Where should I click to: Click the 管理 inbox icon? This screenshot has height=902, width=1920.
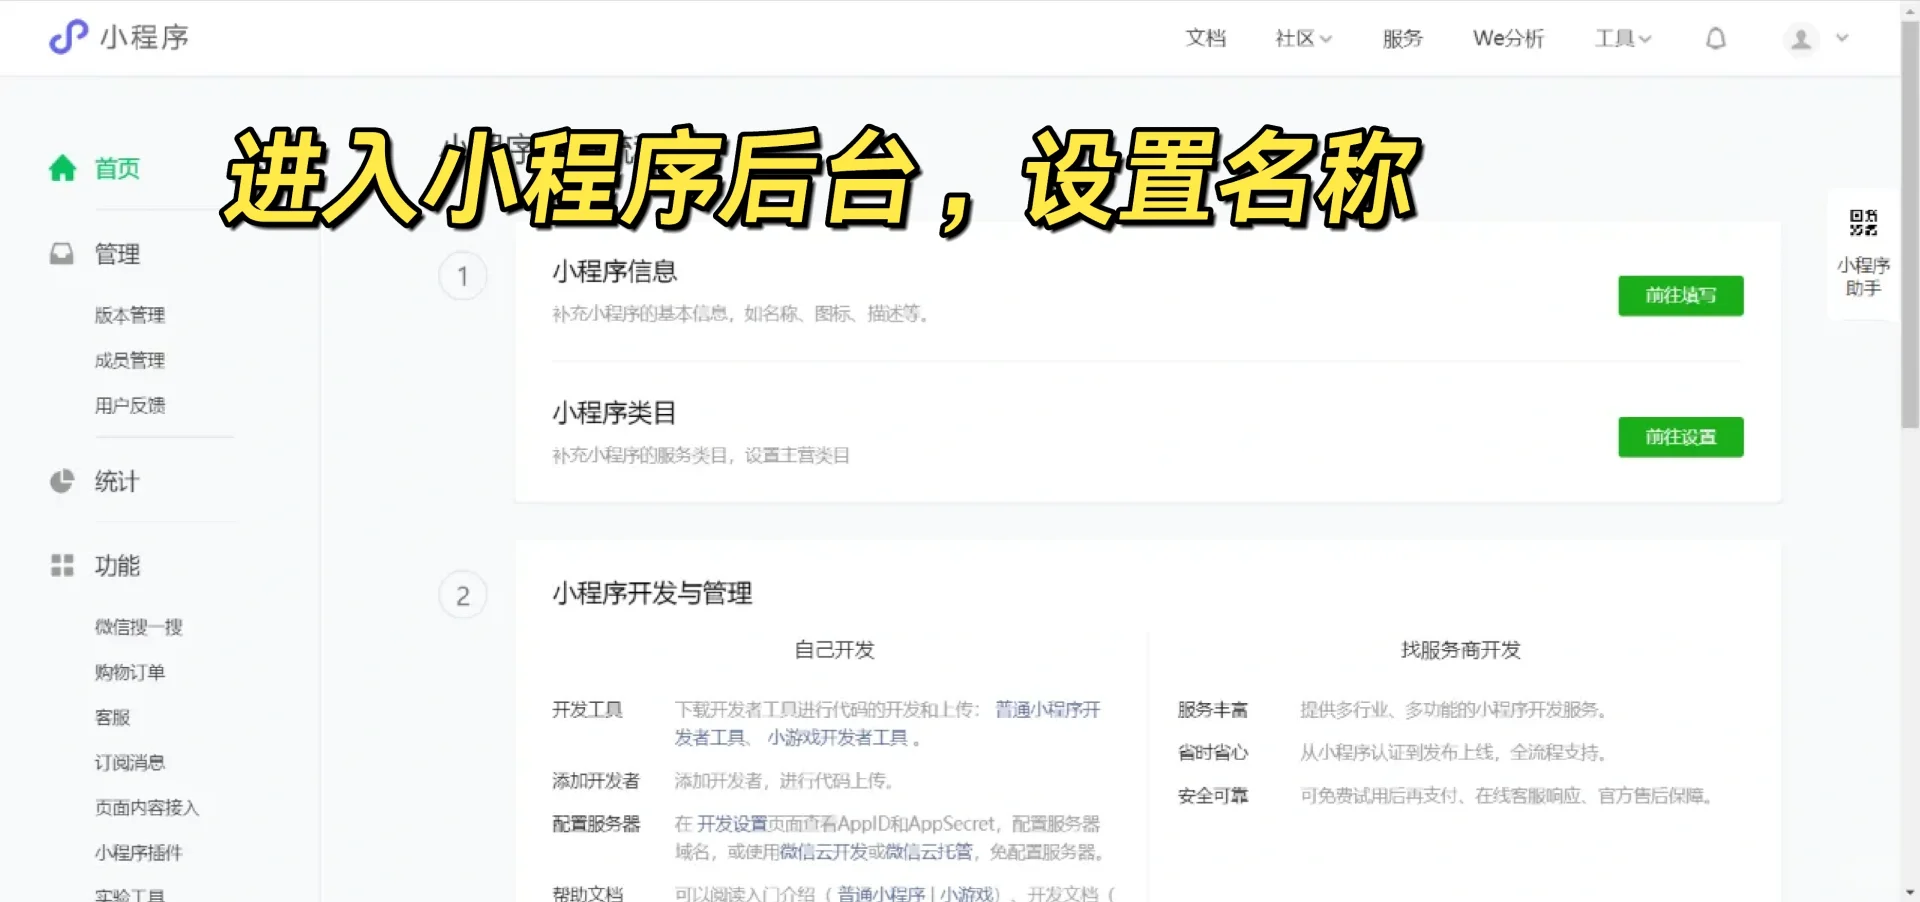coord(62,254)
